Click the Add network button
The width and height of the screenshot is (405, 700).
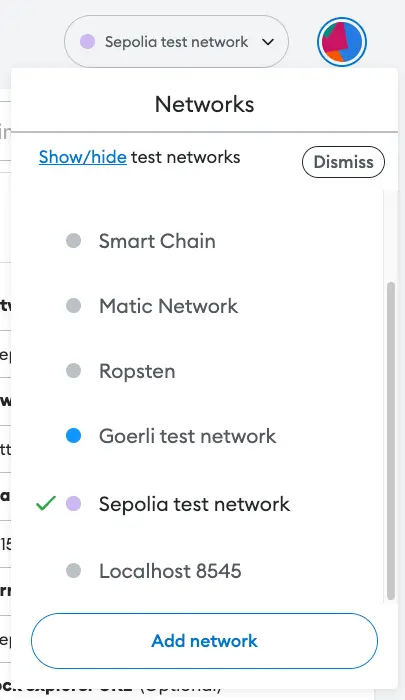205,641
